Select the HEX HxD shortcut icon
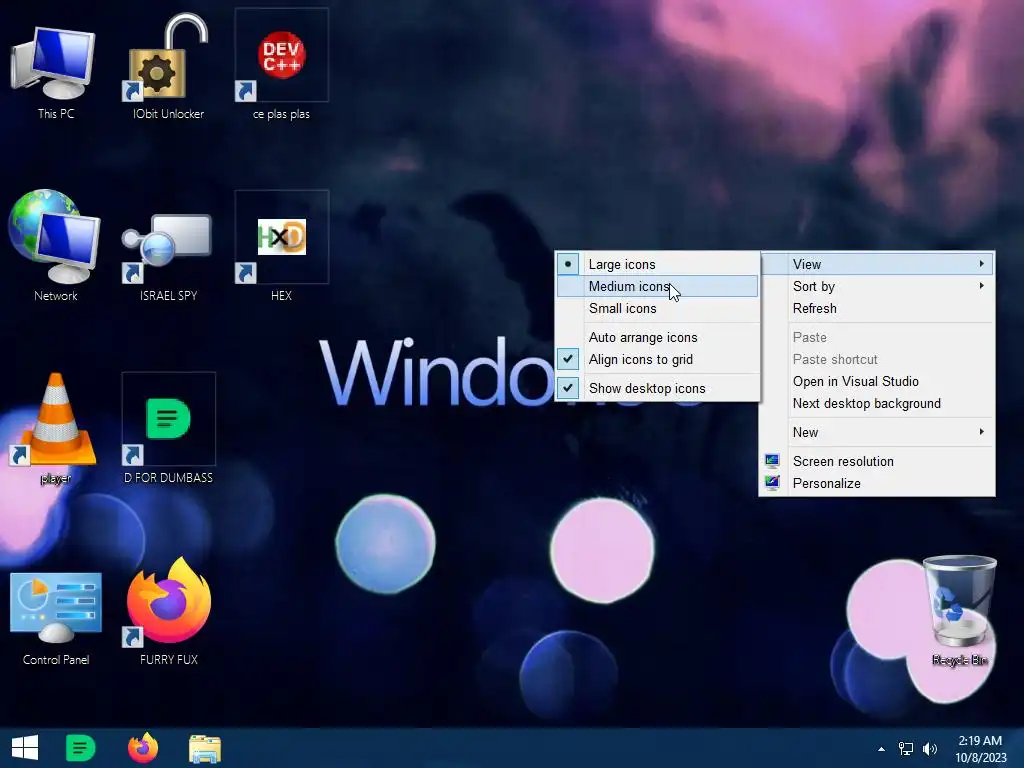Viewport: 1024px width, 768px height. 281,247
